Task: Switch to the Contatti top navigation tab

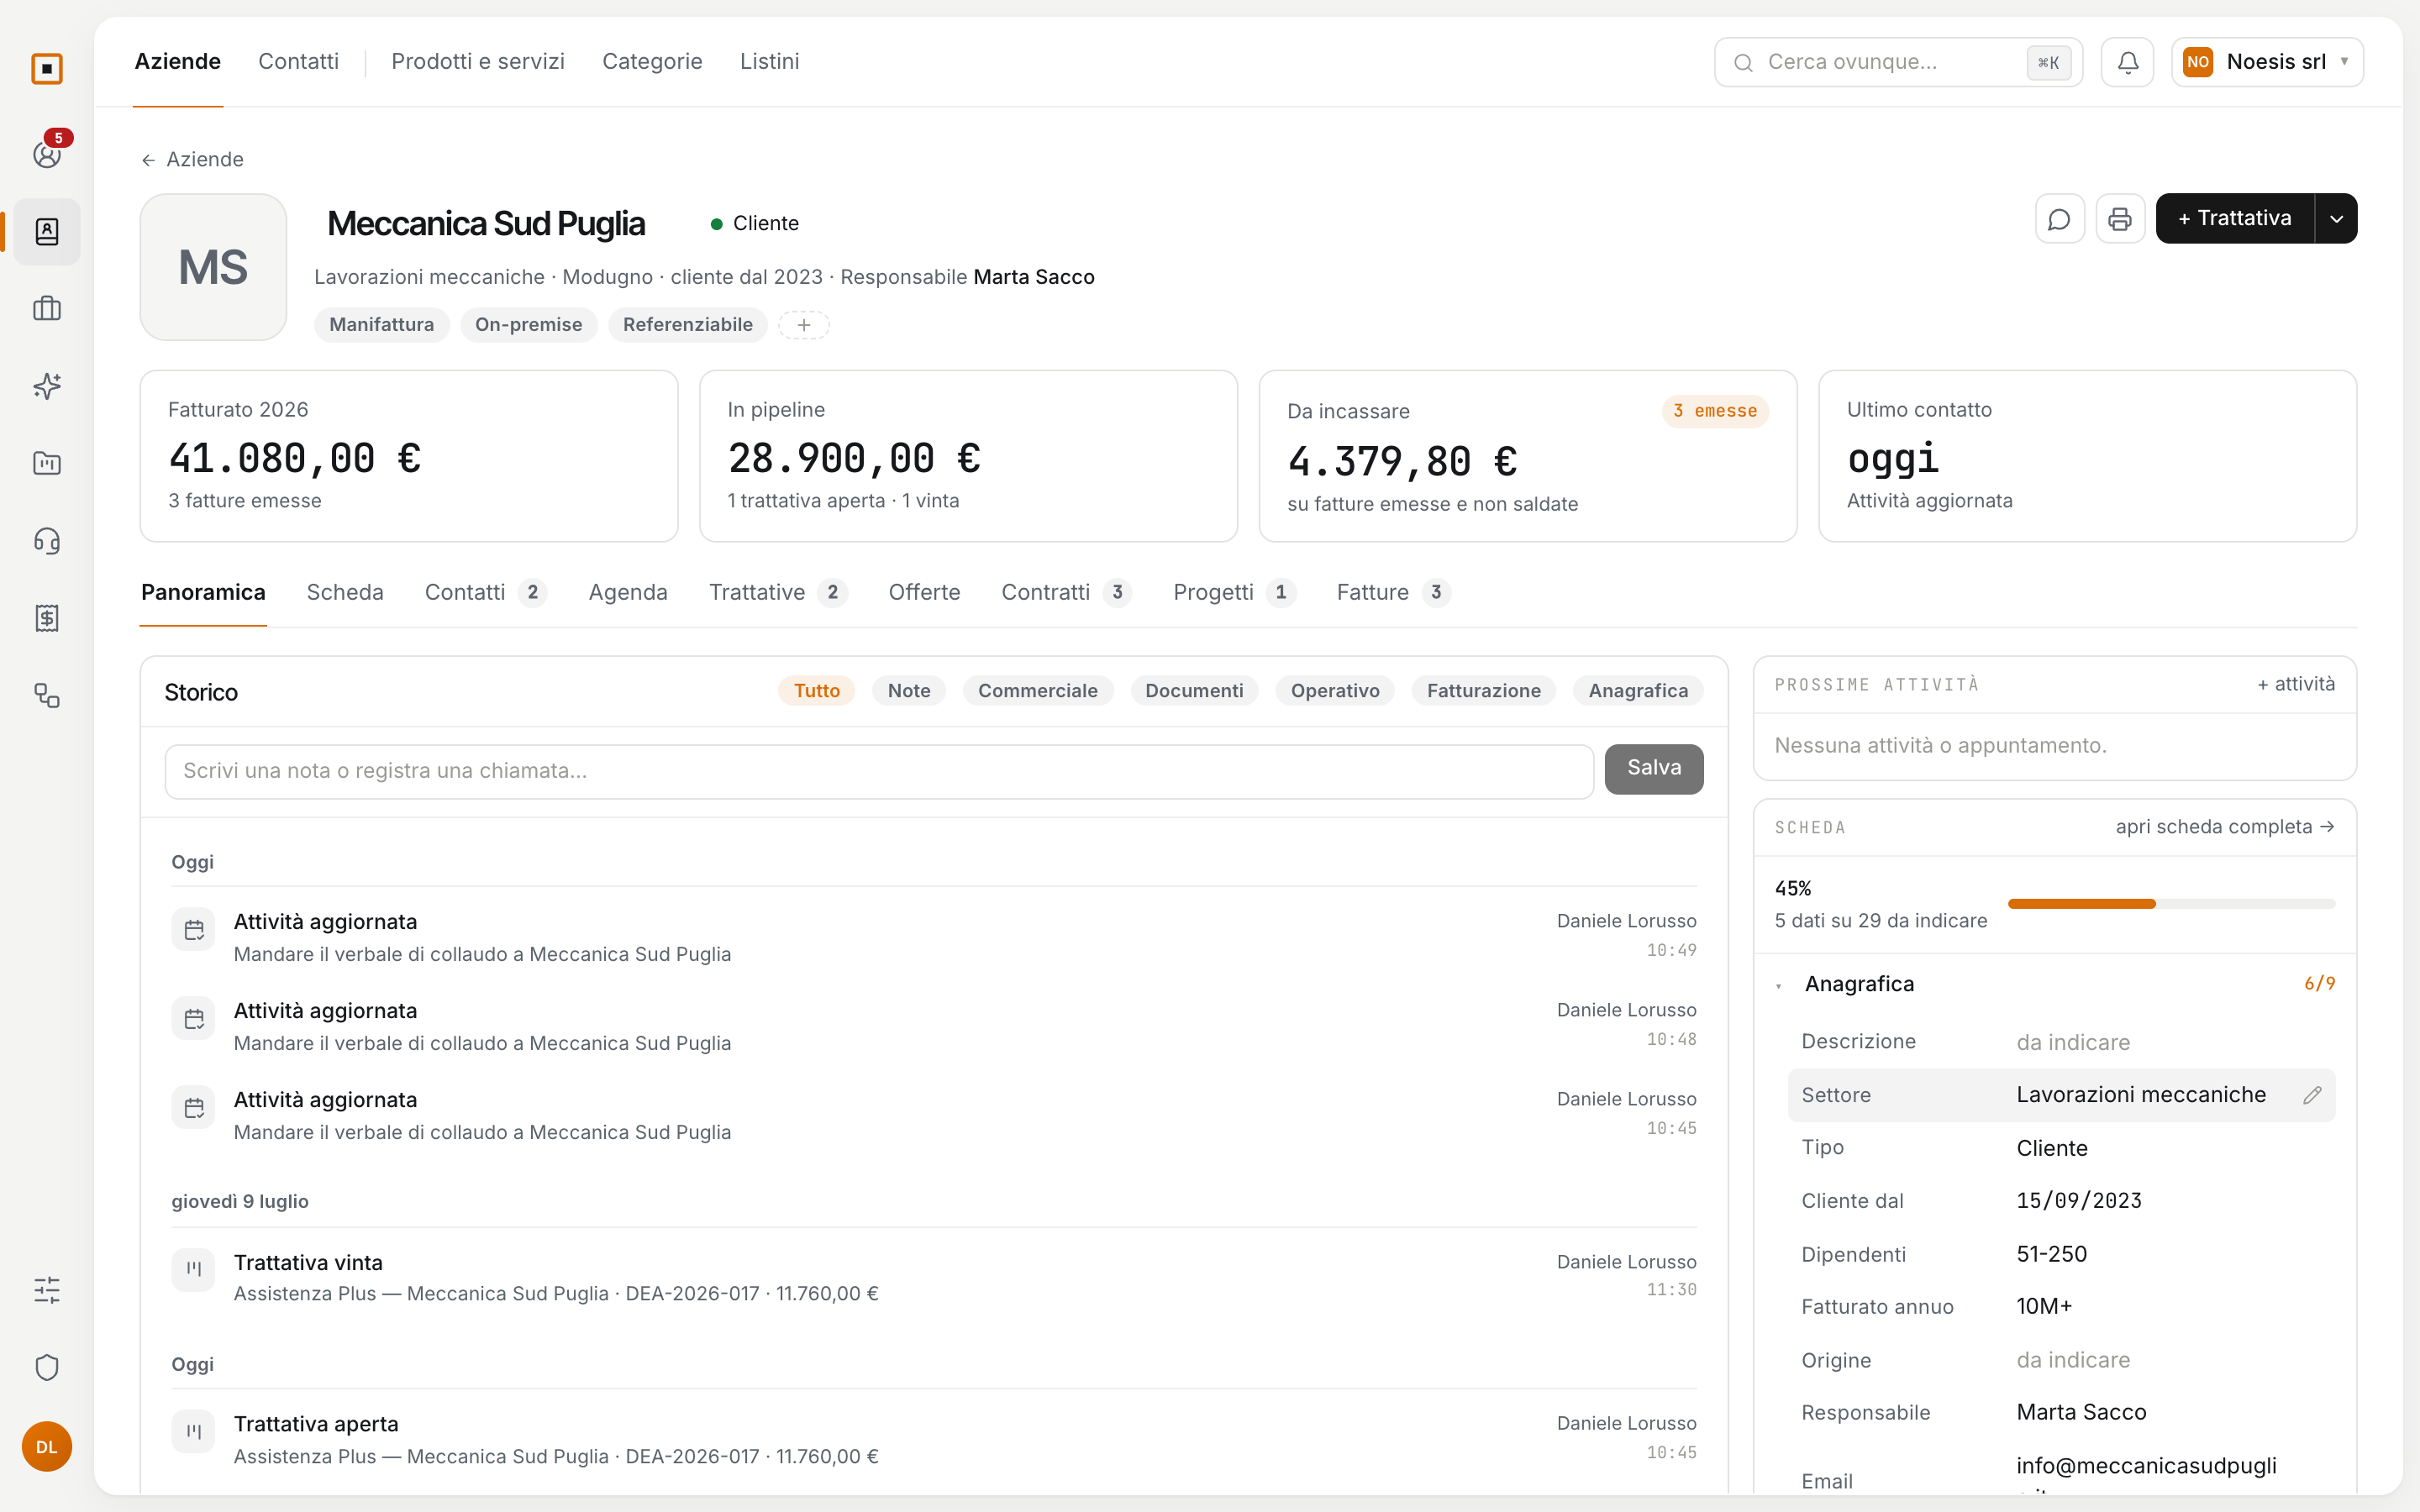Action: (x=298, y=61)
